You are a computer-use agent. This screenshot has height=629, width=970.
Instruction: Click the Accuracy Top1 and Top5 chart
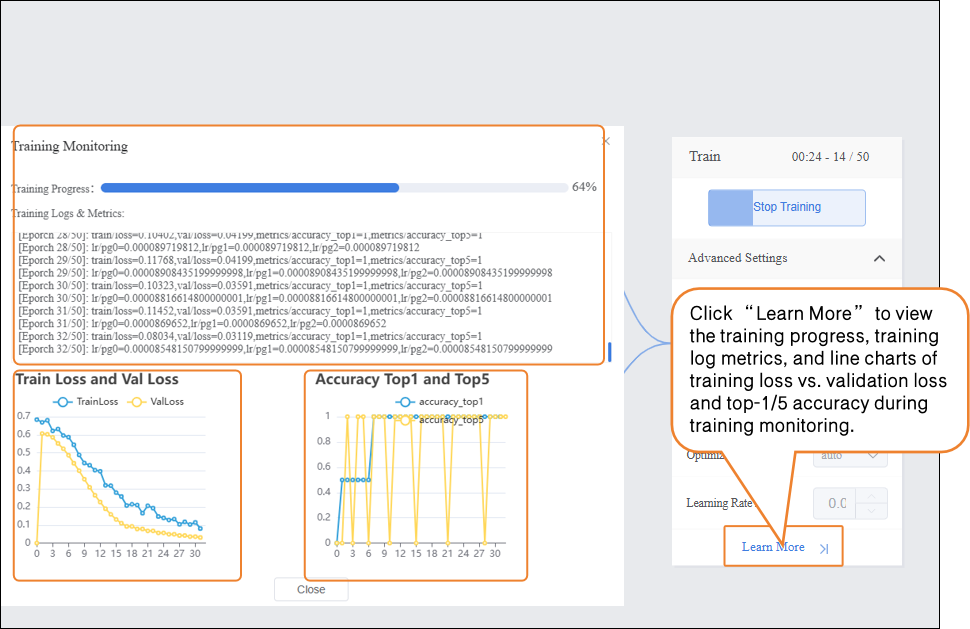pos(417,480)
